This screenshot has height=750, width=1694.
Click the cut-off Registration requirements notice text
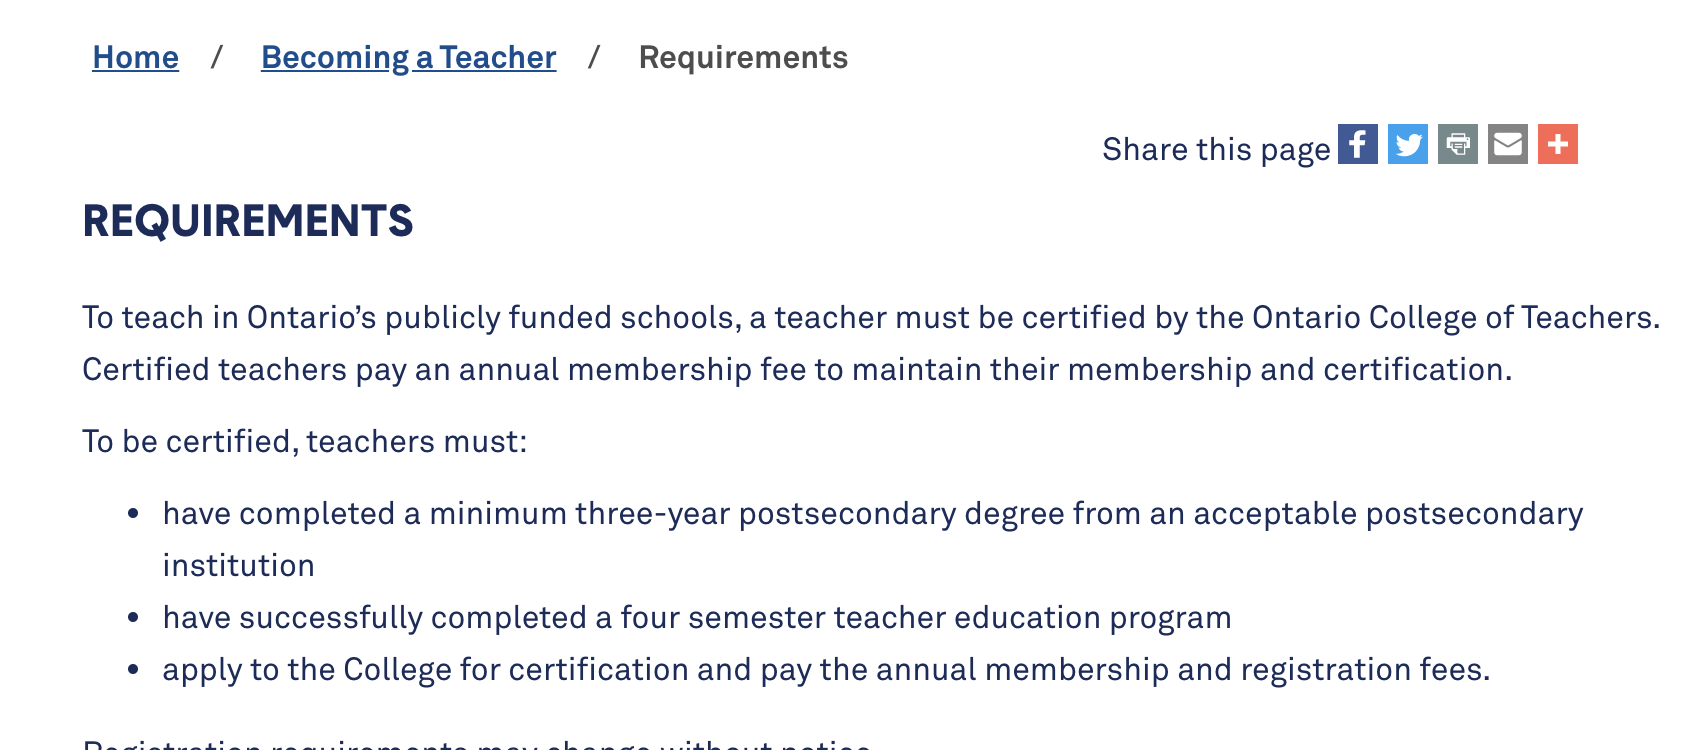478,743
